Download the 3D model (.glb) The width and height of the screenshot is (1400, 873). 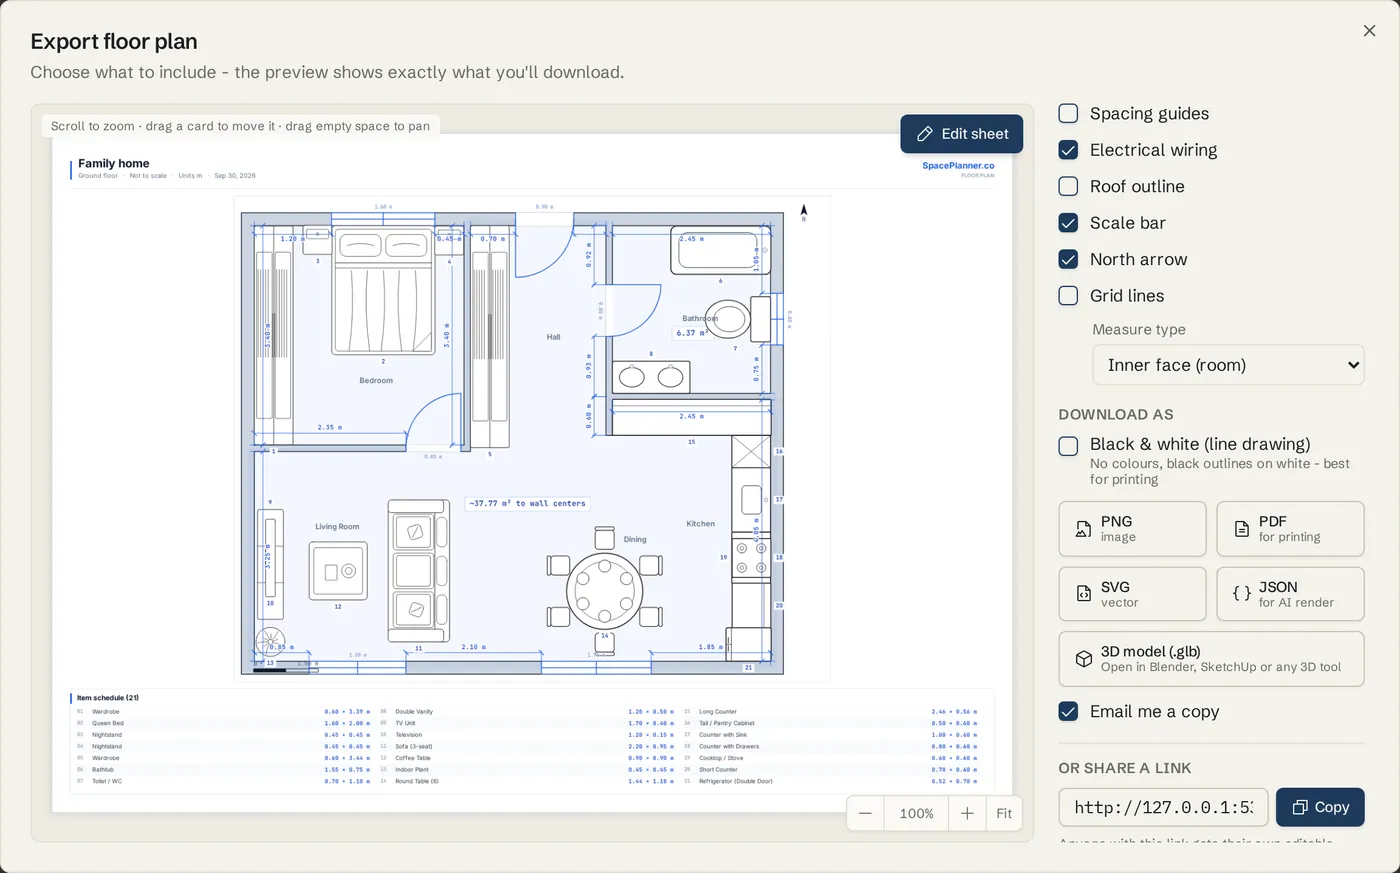(x=1211, y=659)
